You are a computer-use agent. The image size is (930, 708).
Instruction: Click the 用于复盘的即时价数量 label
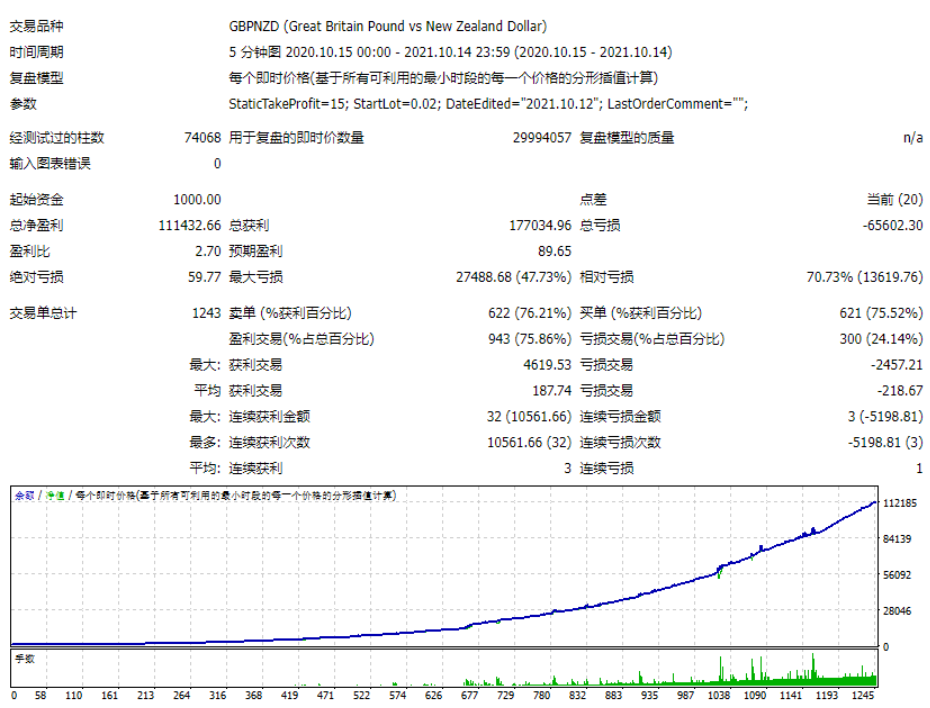(x=297, y=138)
